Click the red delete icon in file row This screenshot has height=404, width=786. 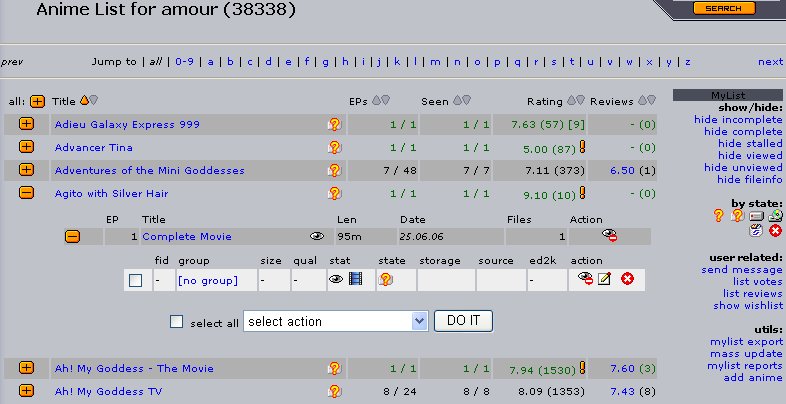coord(627,280)
